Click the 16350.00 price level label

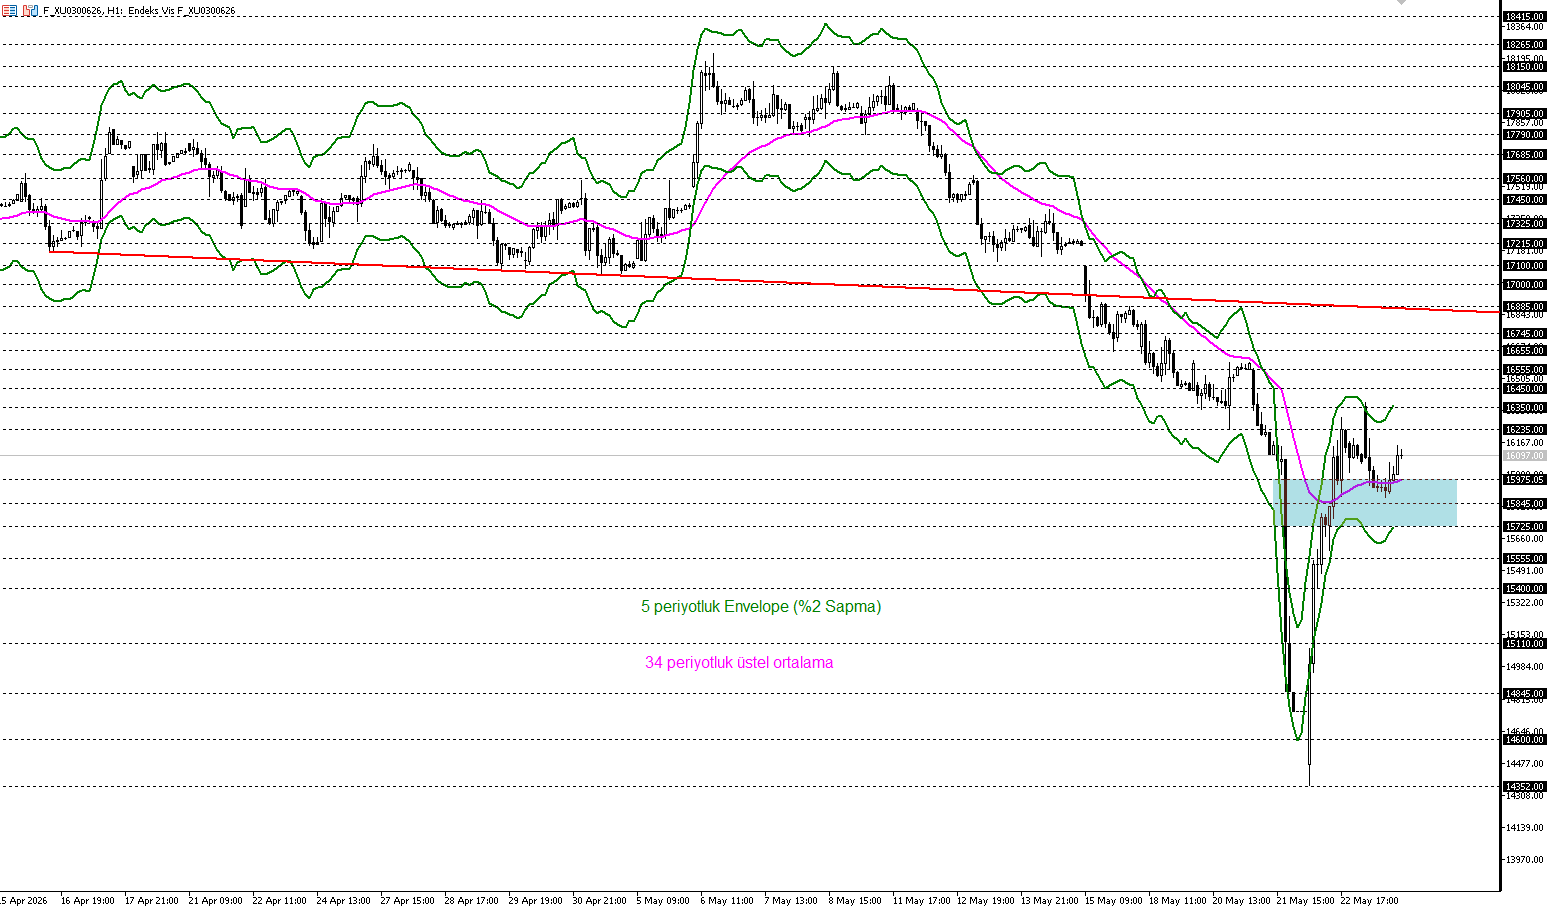[1525, 408]
